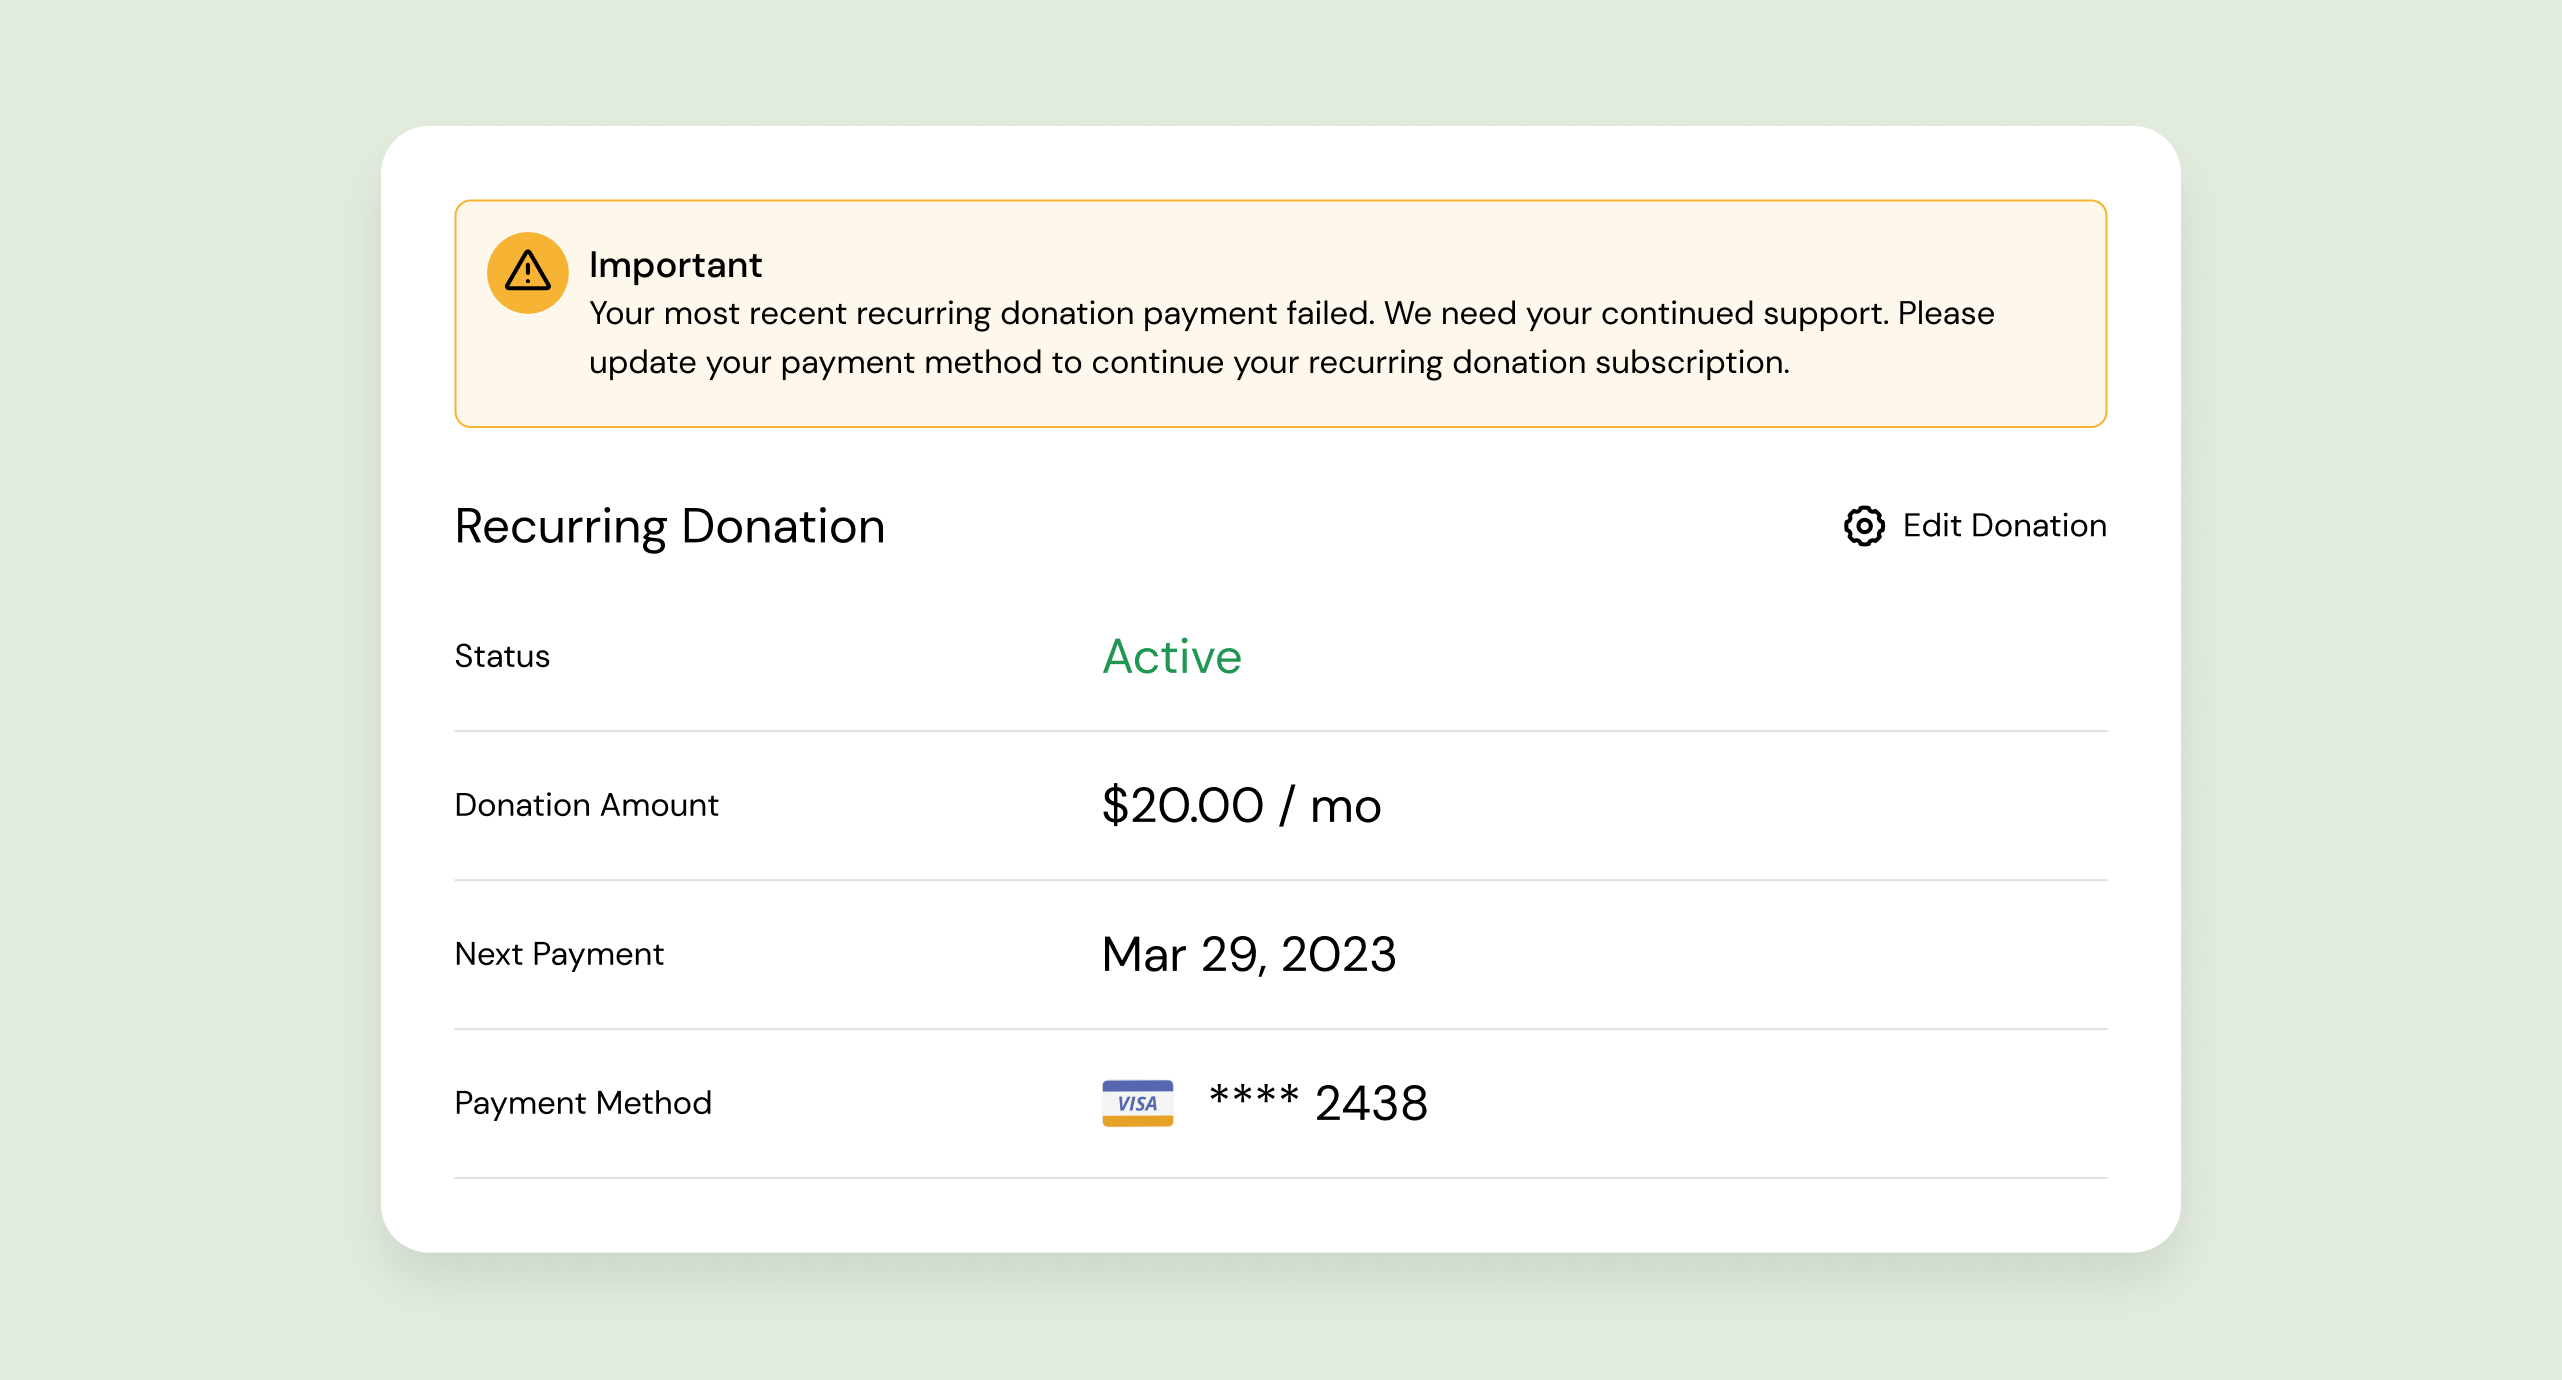Click the alert banner's second text line
This screenshot has width=2562, height=1380.
tap(1188, 363)
